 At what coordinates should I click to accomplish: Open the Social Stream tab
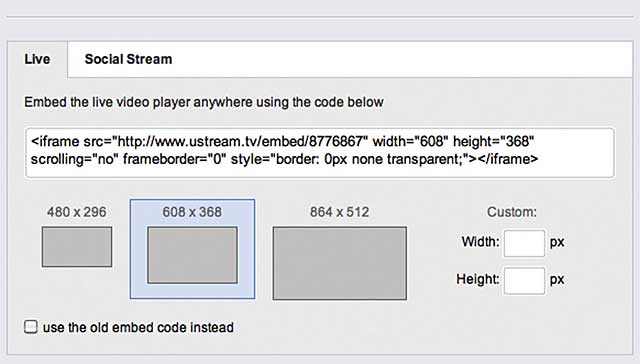tap(128, 59)
